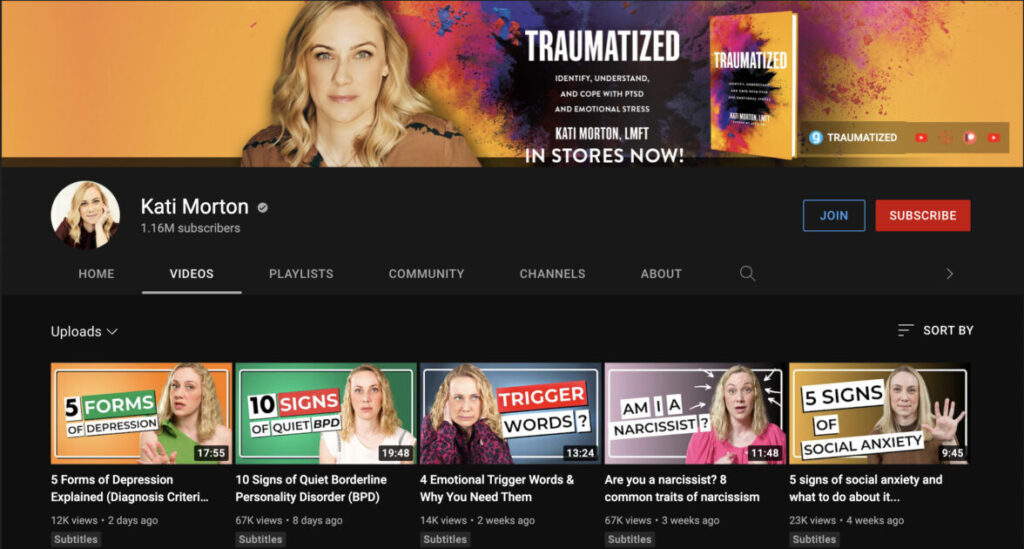Click the JOIN button
The image size is (1024, 549).
[x=834, y=215]
